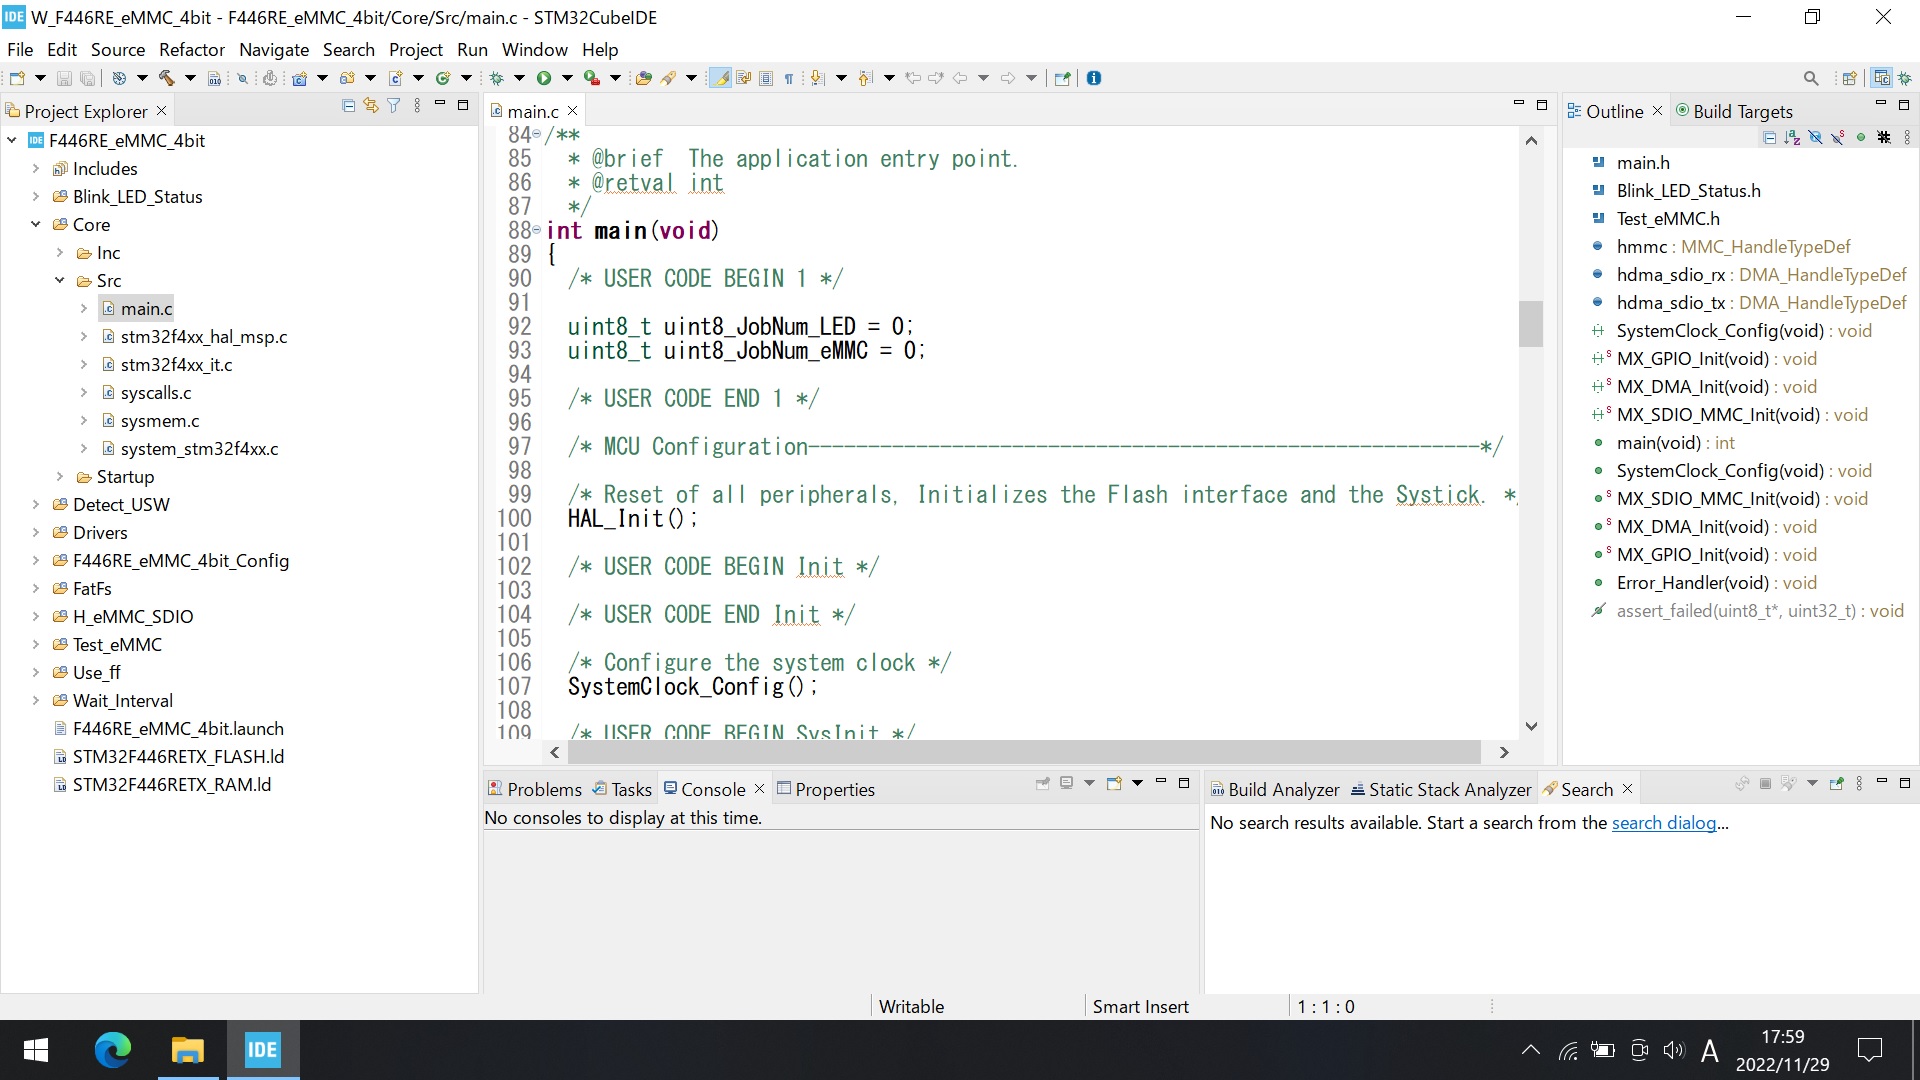The width and height of the screenshot is (1920, 1080).
Task: Click the Back navigation arrow
Action: point(960,78)
